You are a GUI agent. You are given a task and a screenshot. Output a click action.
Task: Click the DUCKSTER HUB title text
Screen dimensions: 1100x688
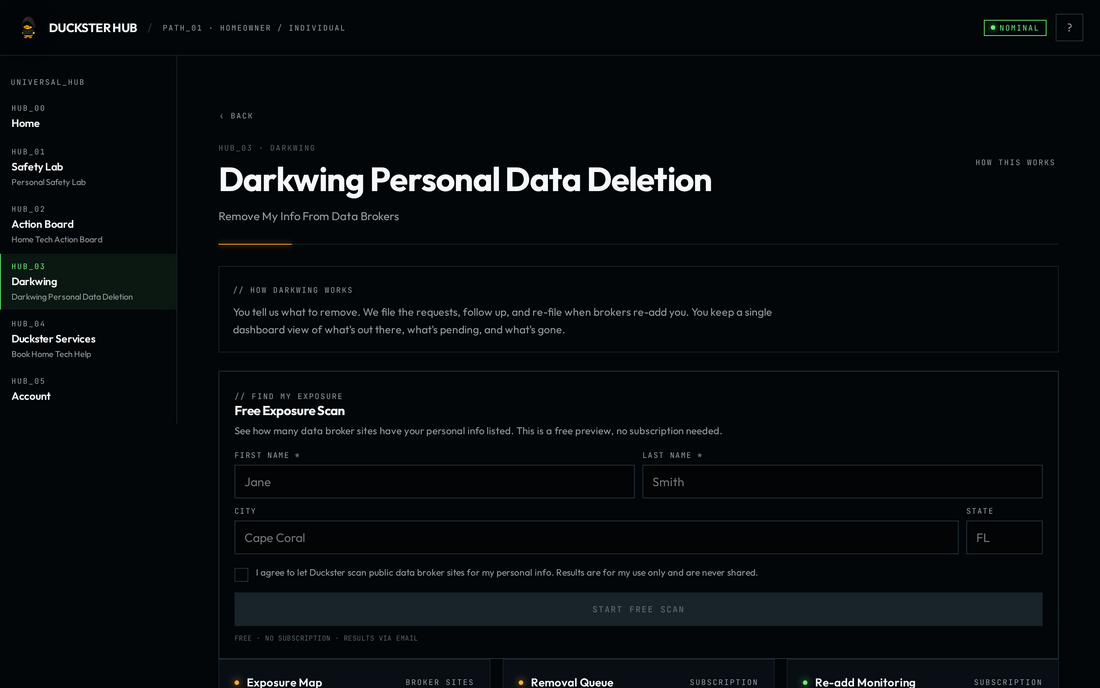93,28
